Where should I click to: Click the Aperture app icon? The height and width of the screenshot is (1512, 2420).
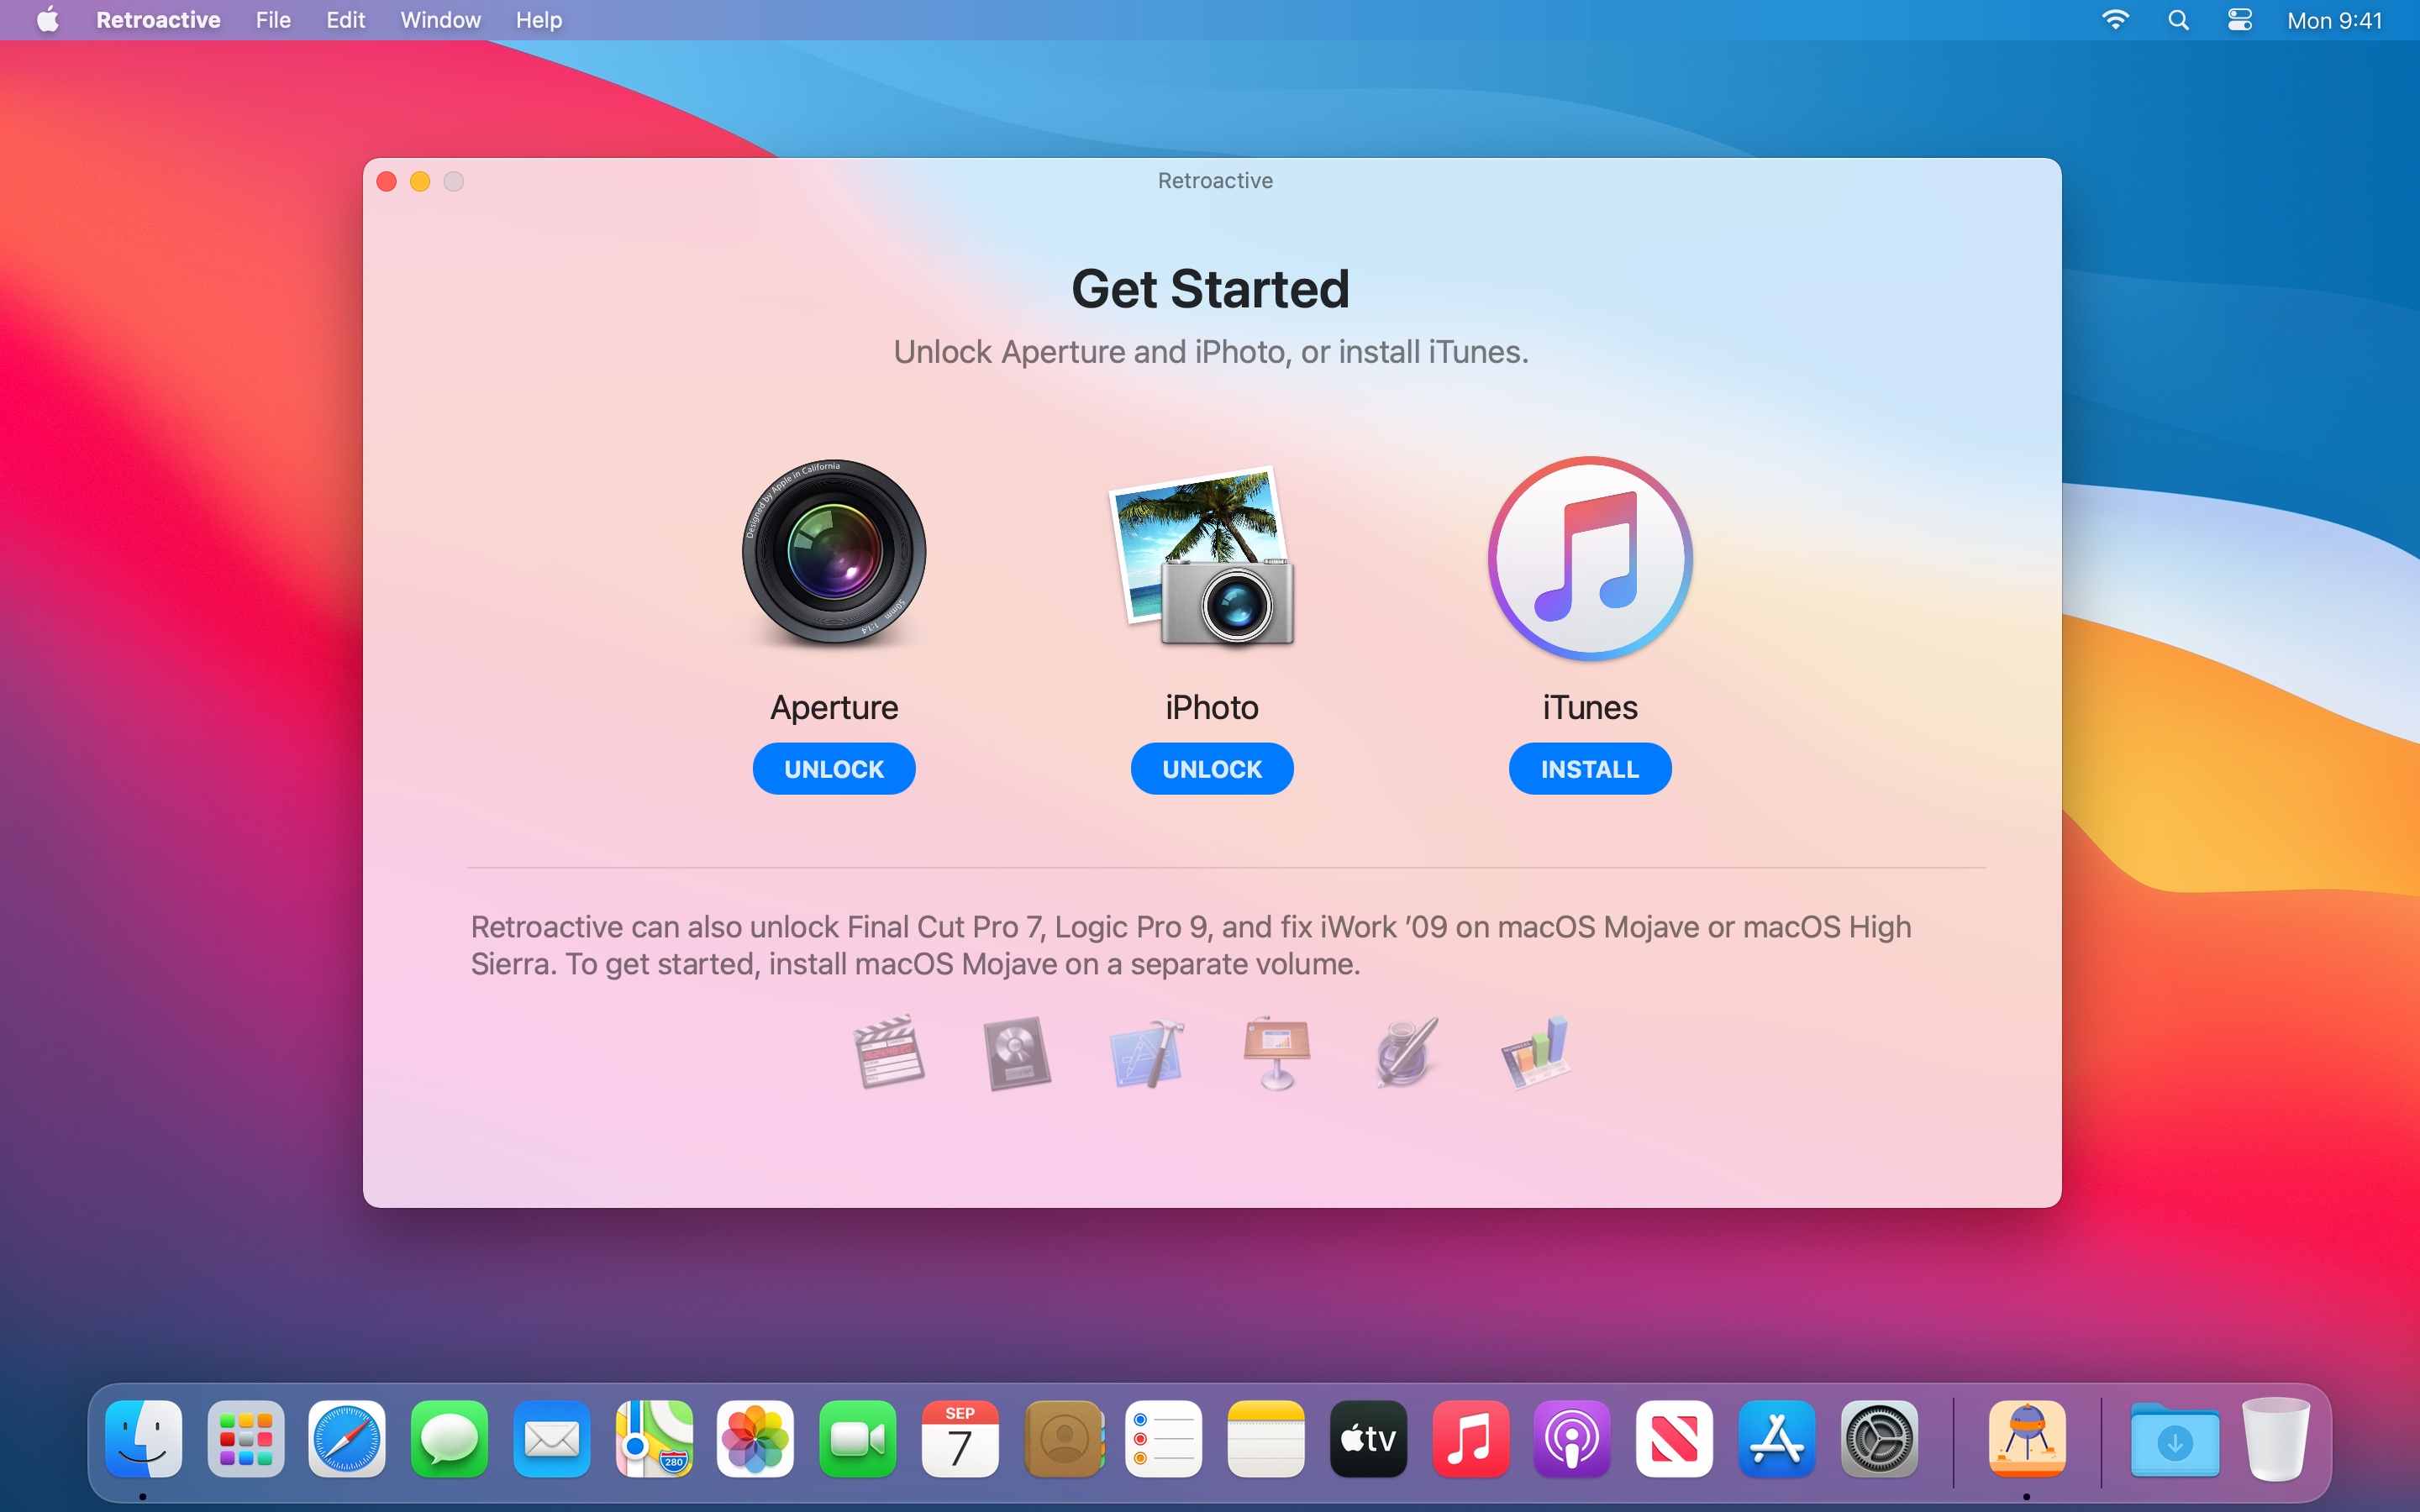click(834, 552)
